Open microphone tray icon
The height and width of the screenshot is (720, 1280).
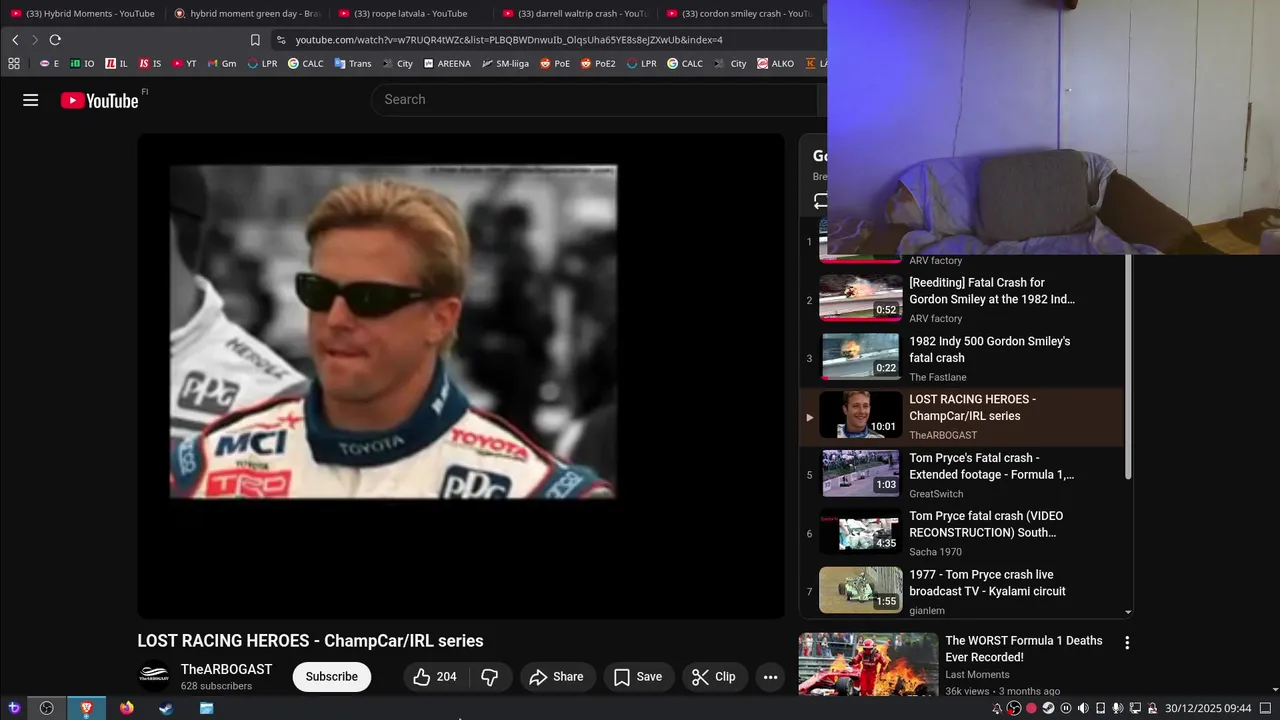(1118, 708)
